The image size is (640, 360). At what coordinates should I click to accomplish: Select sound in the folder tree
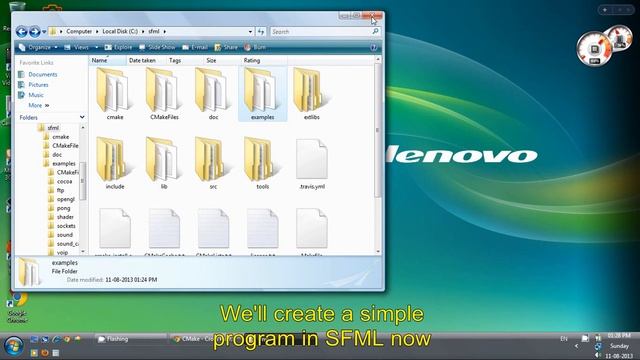[64, 235]
